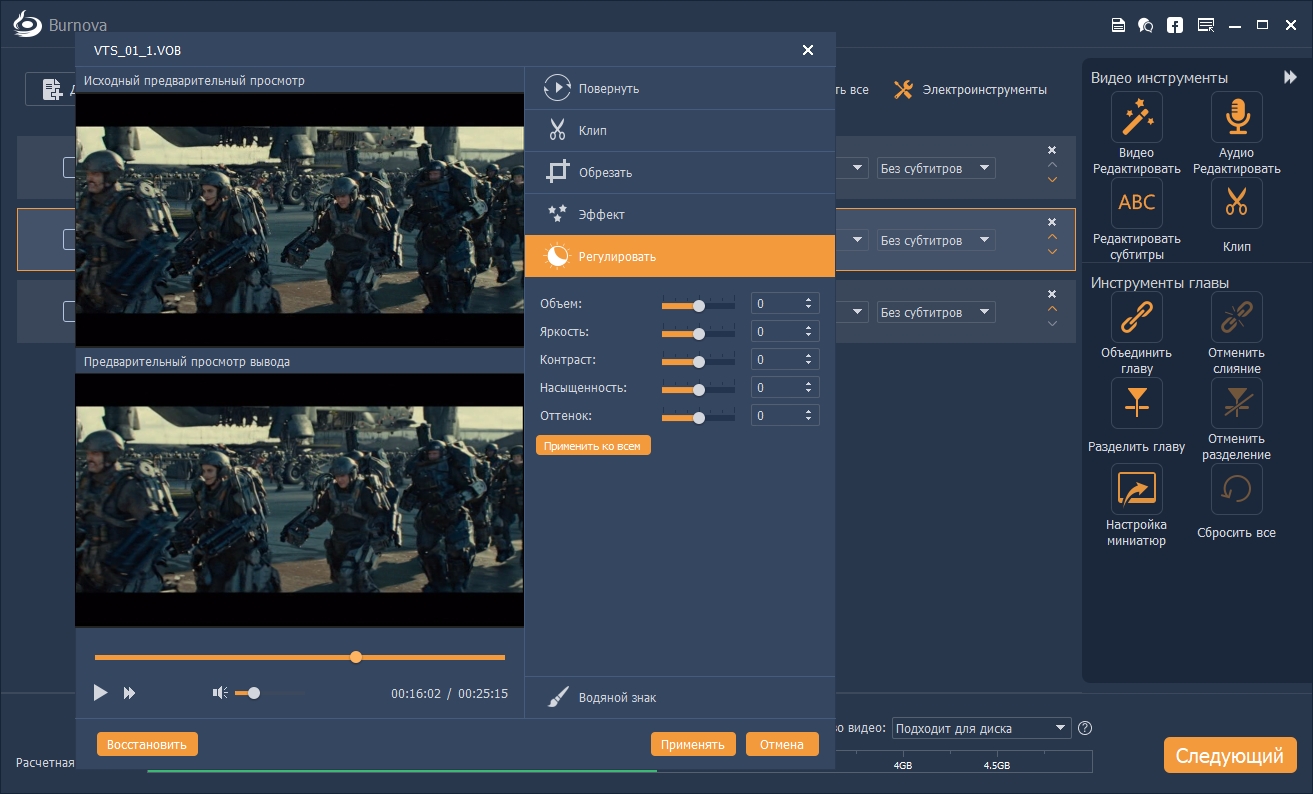This screenshot has height=794, width=1313.
Task: Open the Клип section in edit dialog
Action: pyautogui.click(x=680, y=131)
